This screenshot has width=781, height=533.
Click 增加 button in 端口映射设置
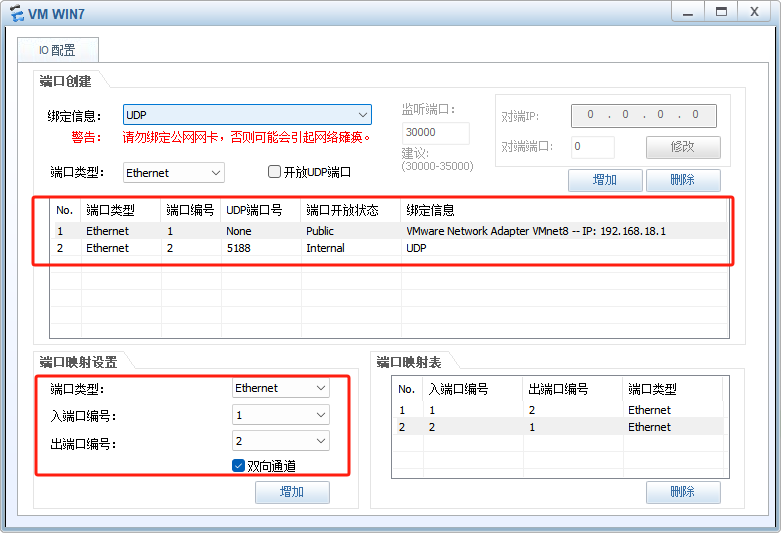pyautogui.click(x=292, y=492)
